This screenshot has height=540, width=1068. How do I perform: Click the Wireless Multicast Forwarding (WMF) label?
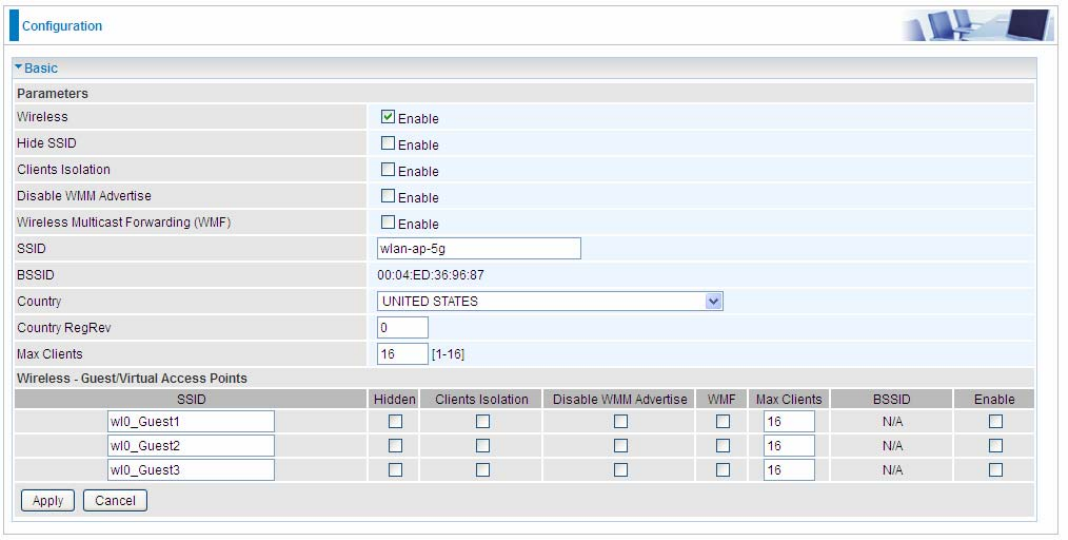[x=124, y=223]
